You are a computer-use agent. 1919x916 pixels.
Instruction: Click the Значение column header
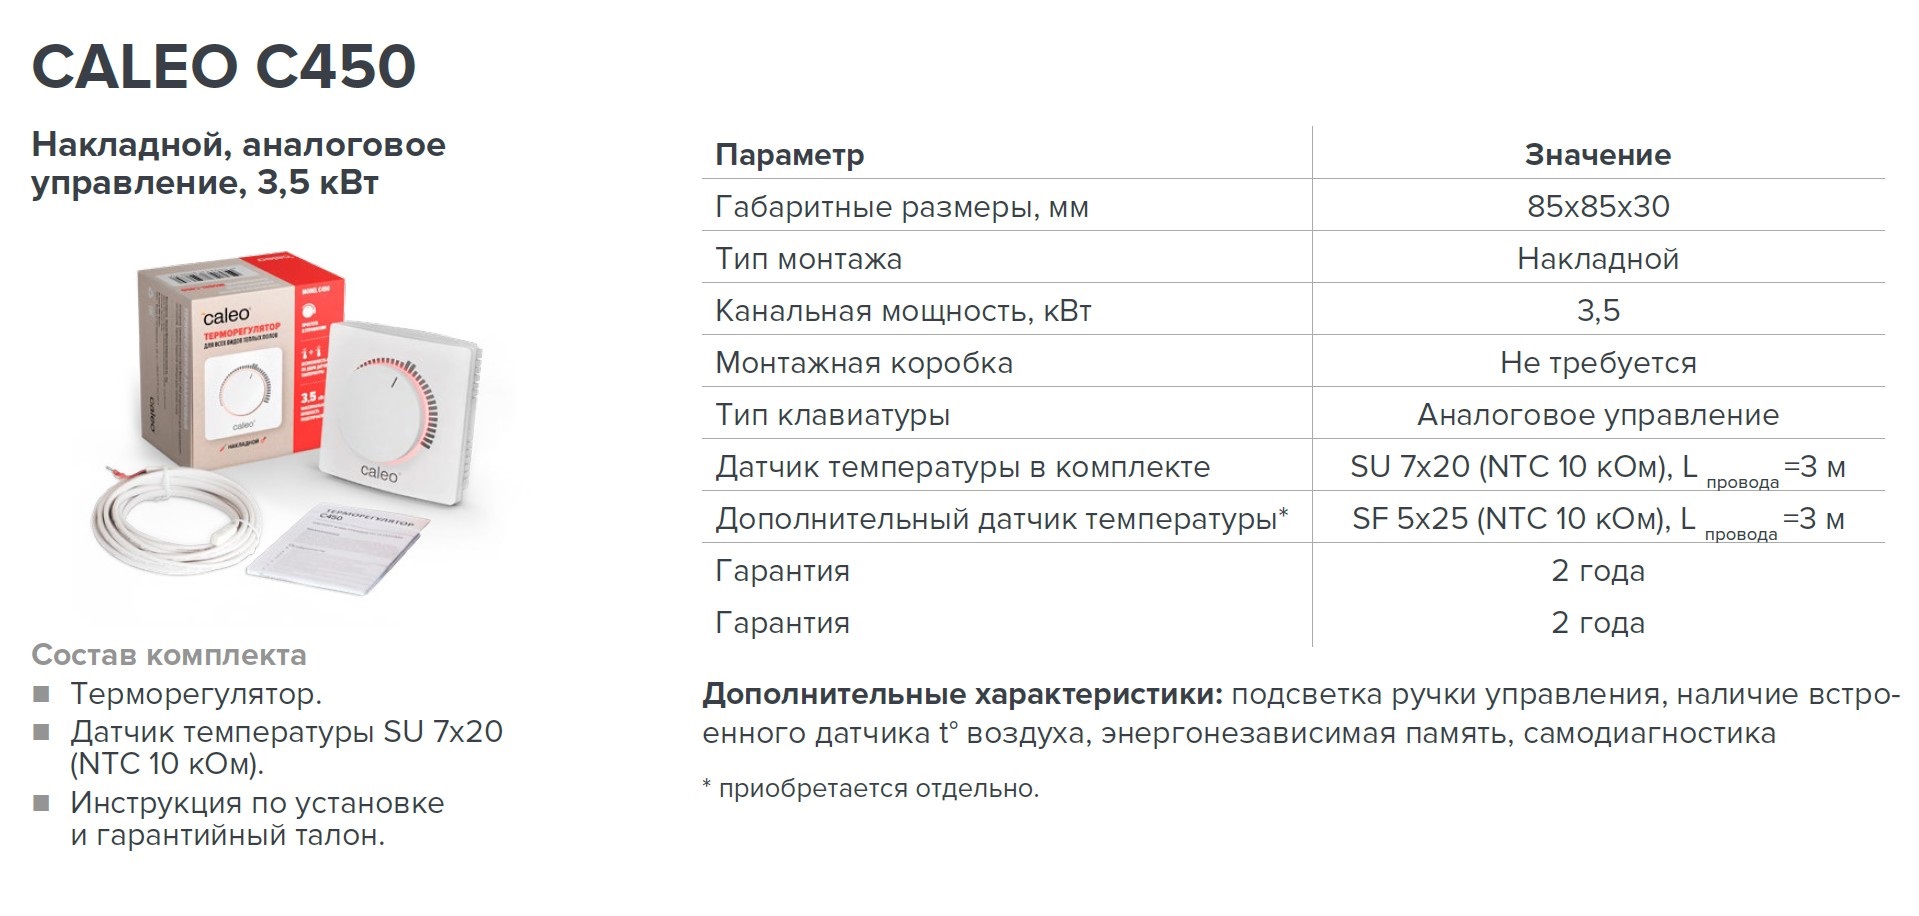click(x=1597, y=155)
